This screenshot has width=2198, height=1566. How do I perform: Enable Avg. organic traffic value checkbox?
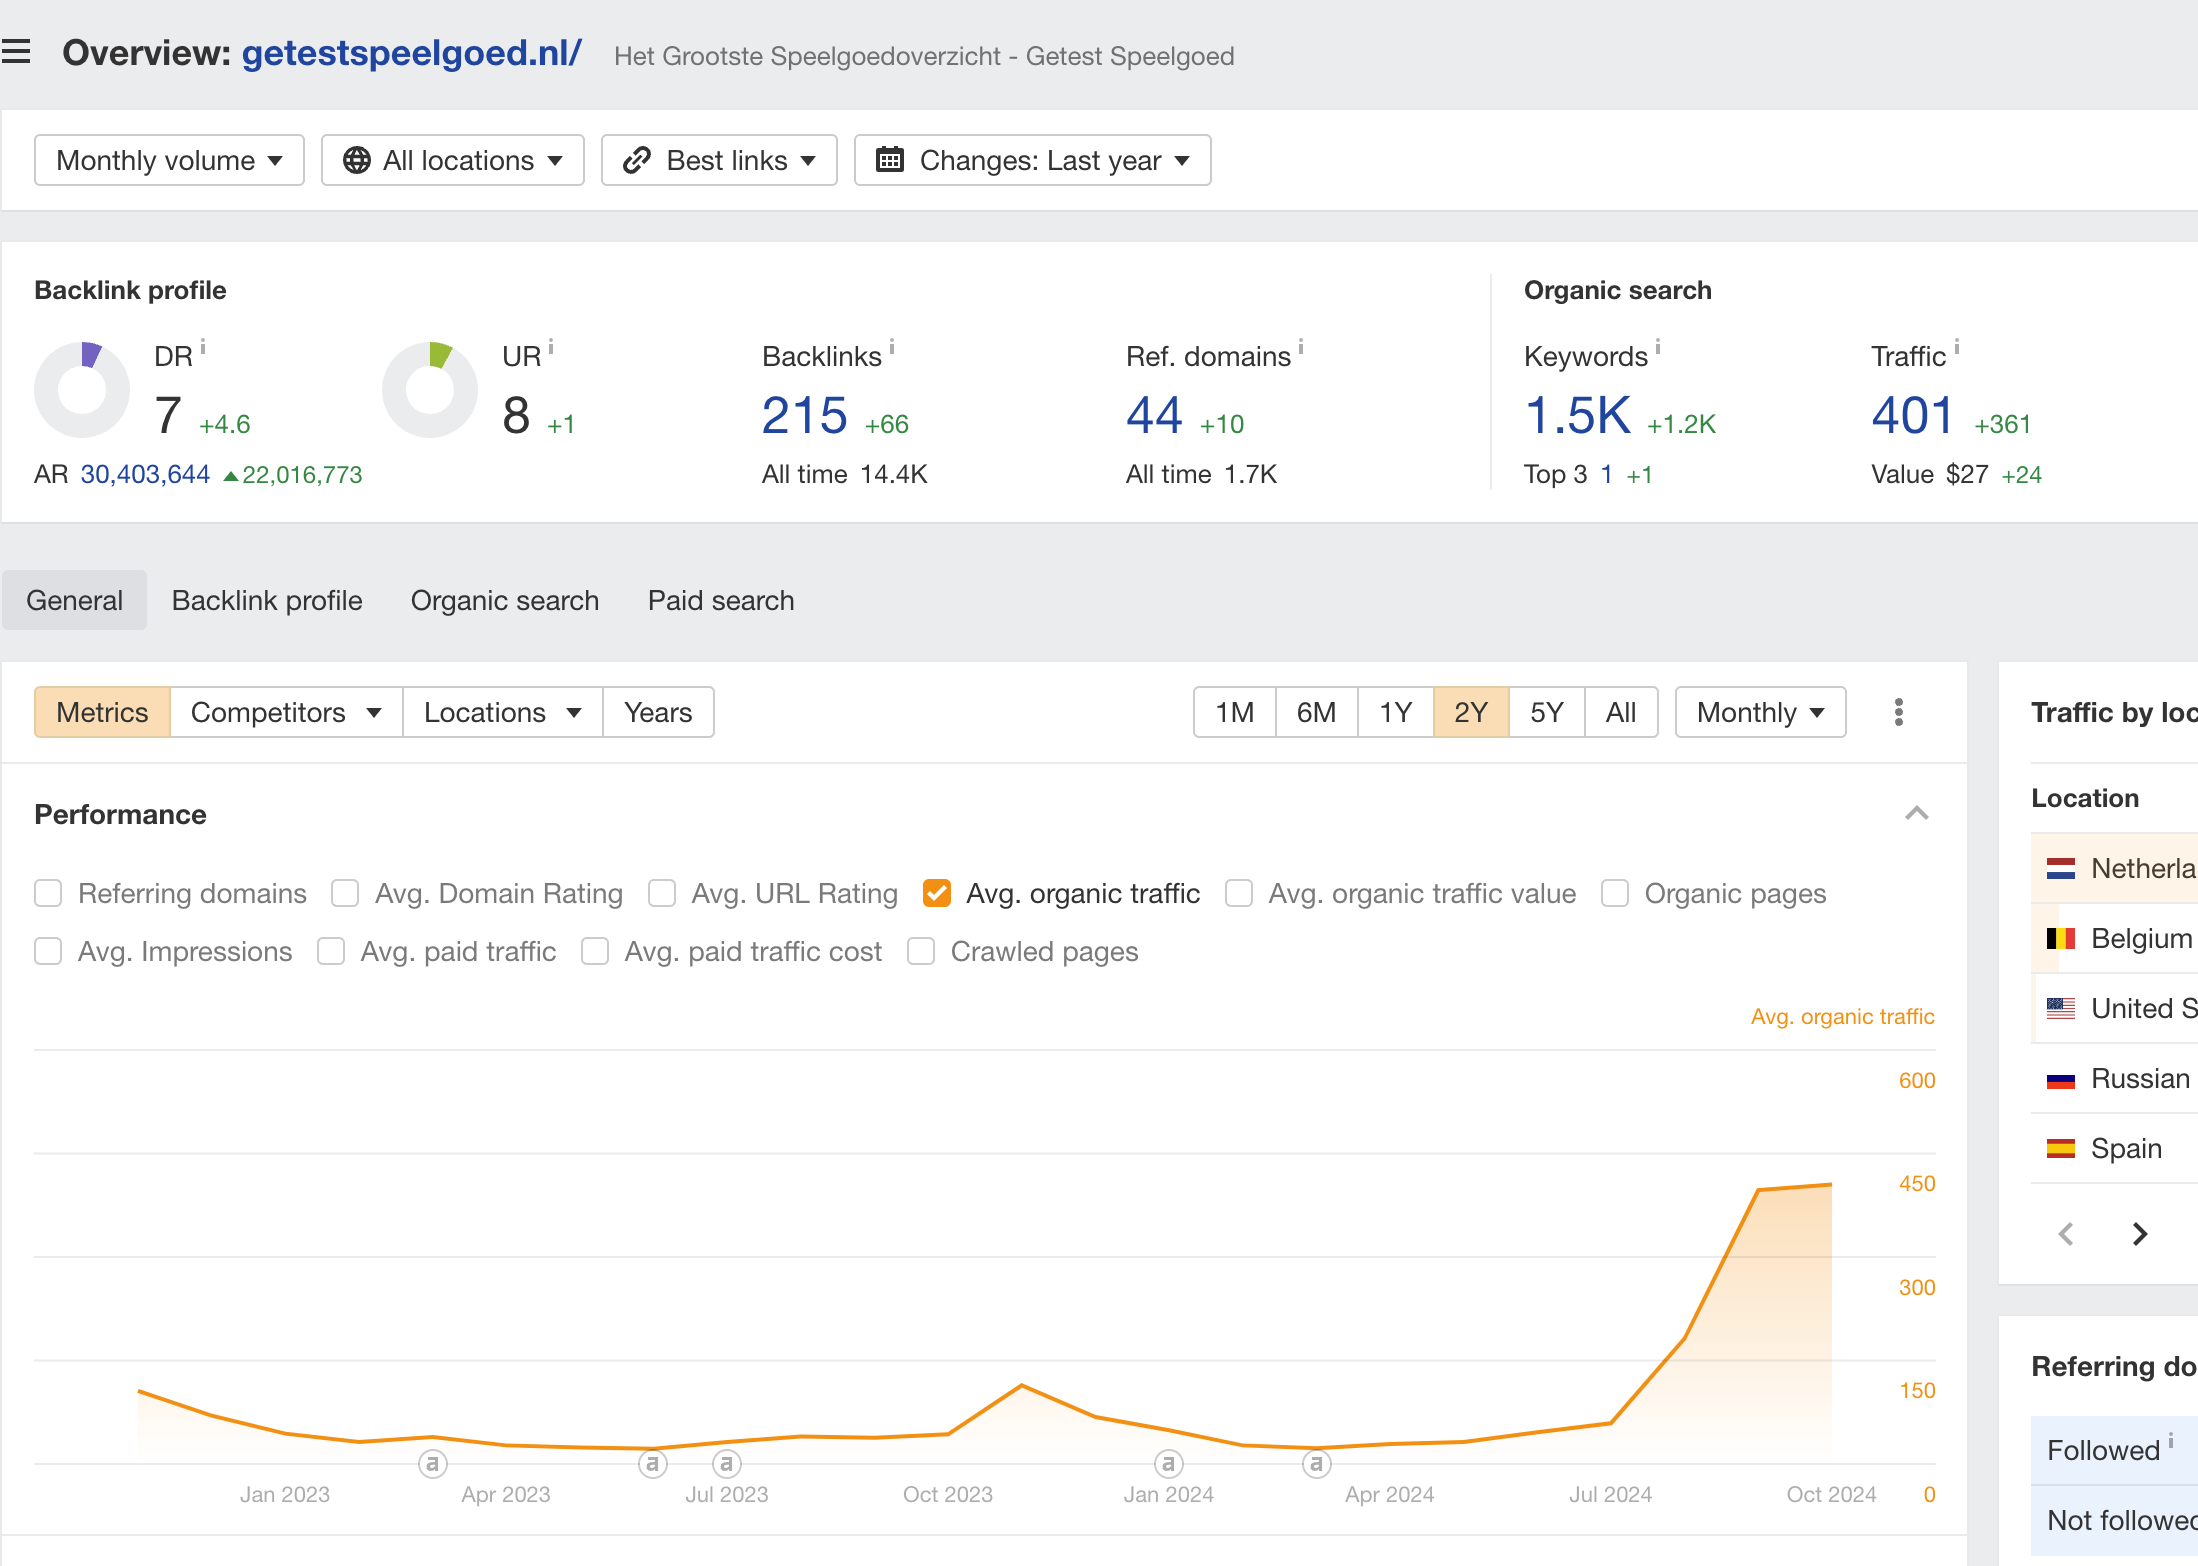(x=1239, y=893)
